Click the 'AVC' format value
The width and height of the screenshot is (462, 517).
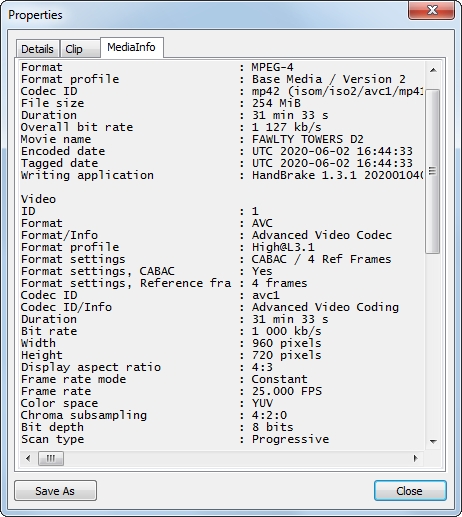coord(262,223)
